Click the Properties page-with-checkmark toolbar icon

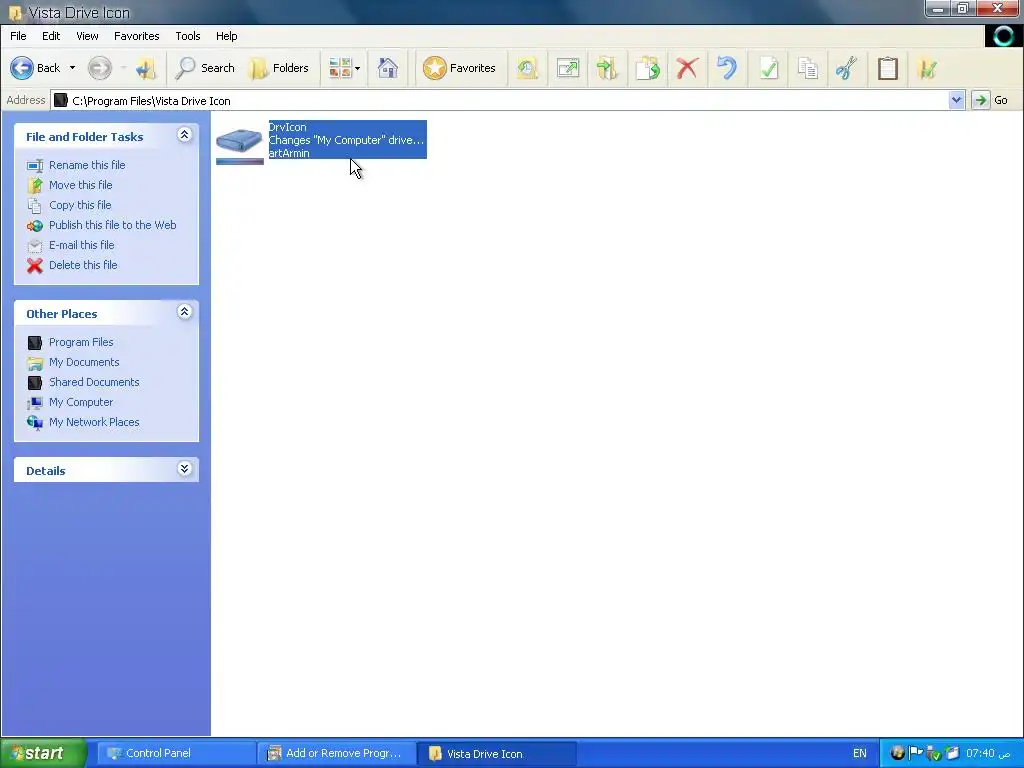point(769,68)
